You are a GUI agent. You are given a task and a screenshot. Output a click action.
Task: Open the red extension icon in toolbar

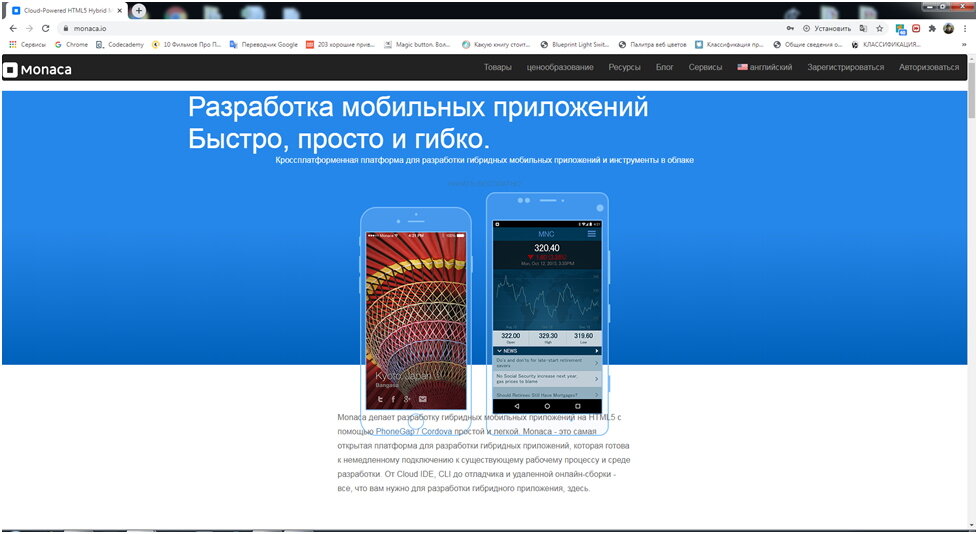(x=916, y=28)
